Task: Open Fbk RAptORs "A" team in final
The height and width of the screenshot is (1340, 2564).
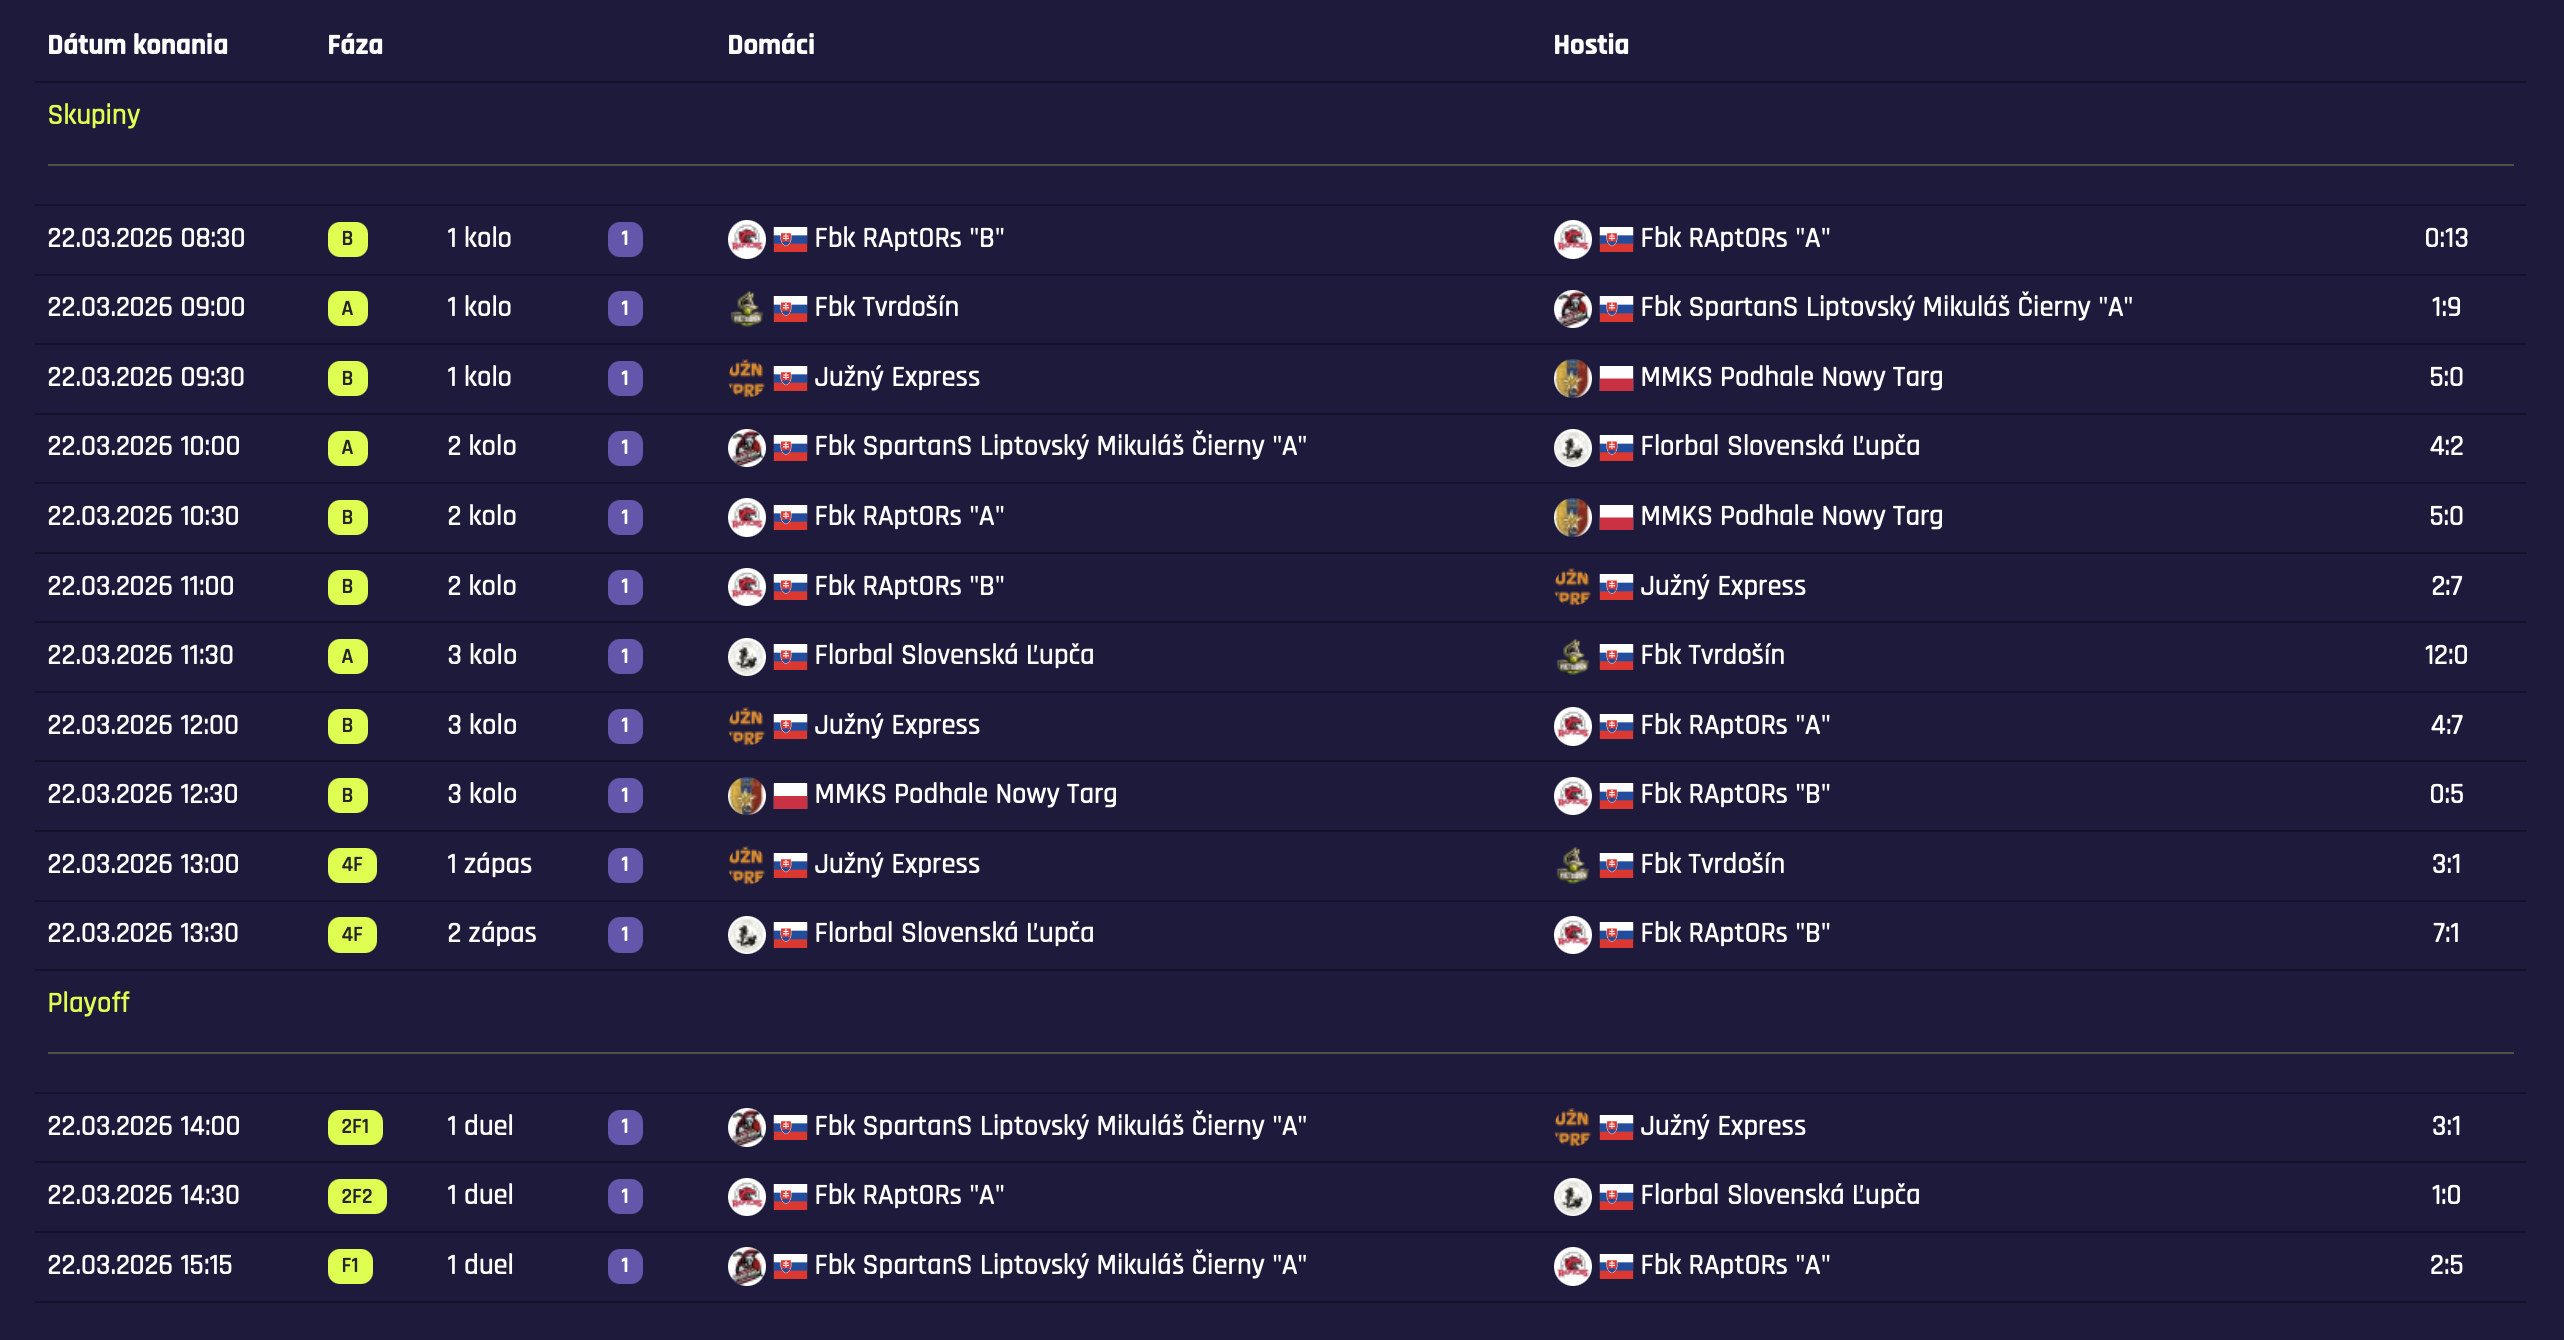Action: 1735,1266
